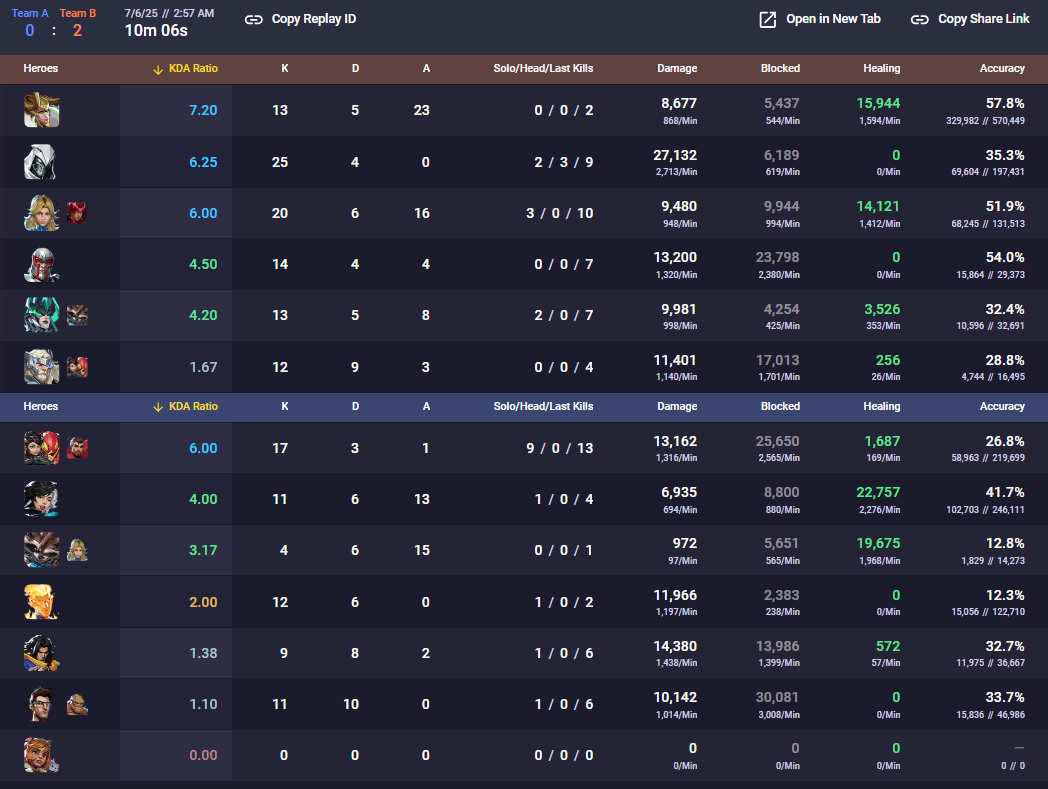This screenshot has width=1048, height=789.
Task: Click the sort arrow beside KDA Ratio in the brown header
Action: click(158, 69)
